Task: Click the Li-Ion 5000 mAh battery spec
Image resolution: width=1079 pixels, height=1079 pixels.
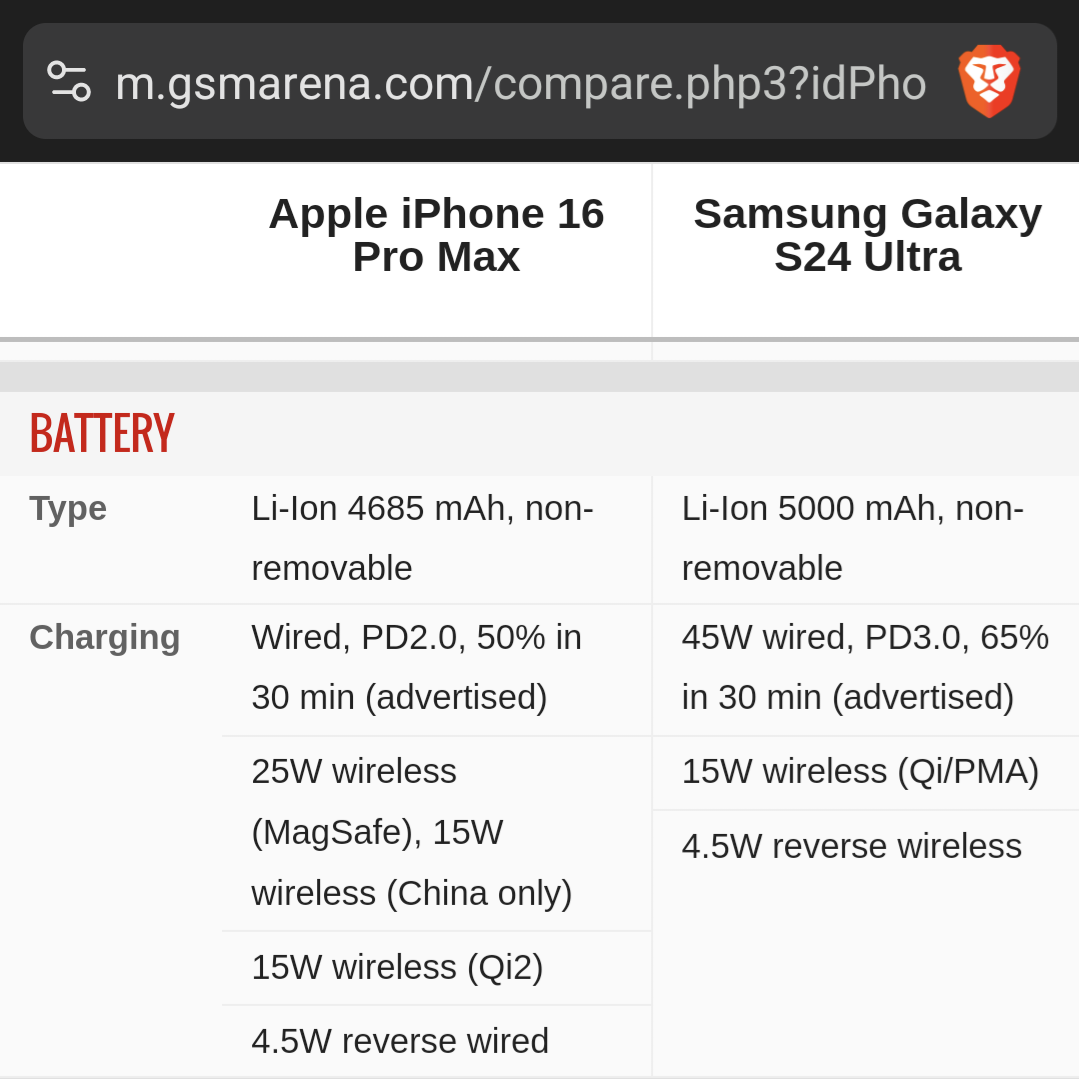Action: (x=853, y=538)
